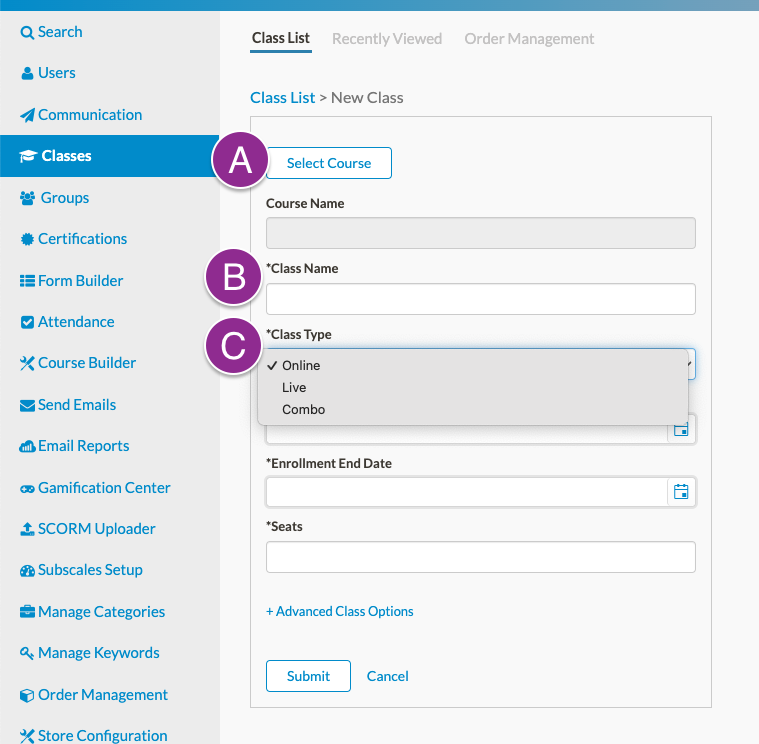The height and width of the screenshot is (744, 759).
Task: Open calendar picker partly hidden behind dropdown
Action: [681, 430]
